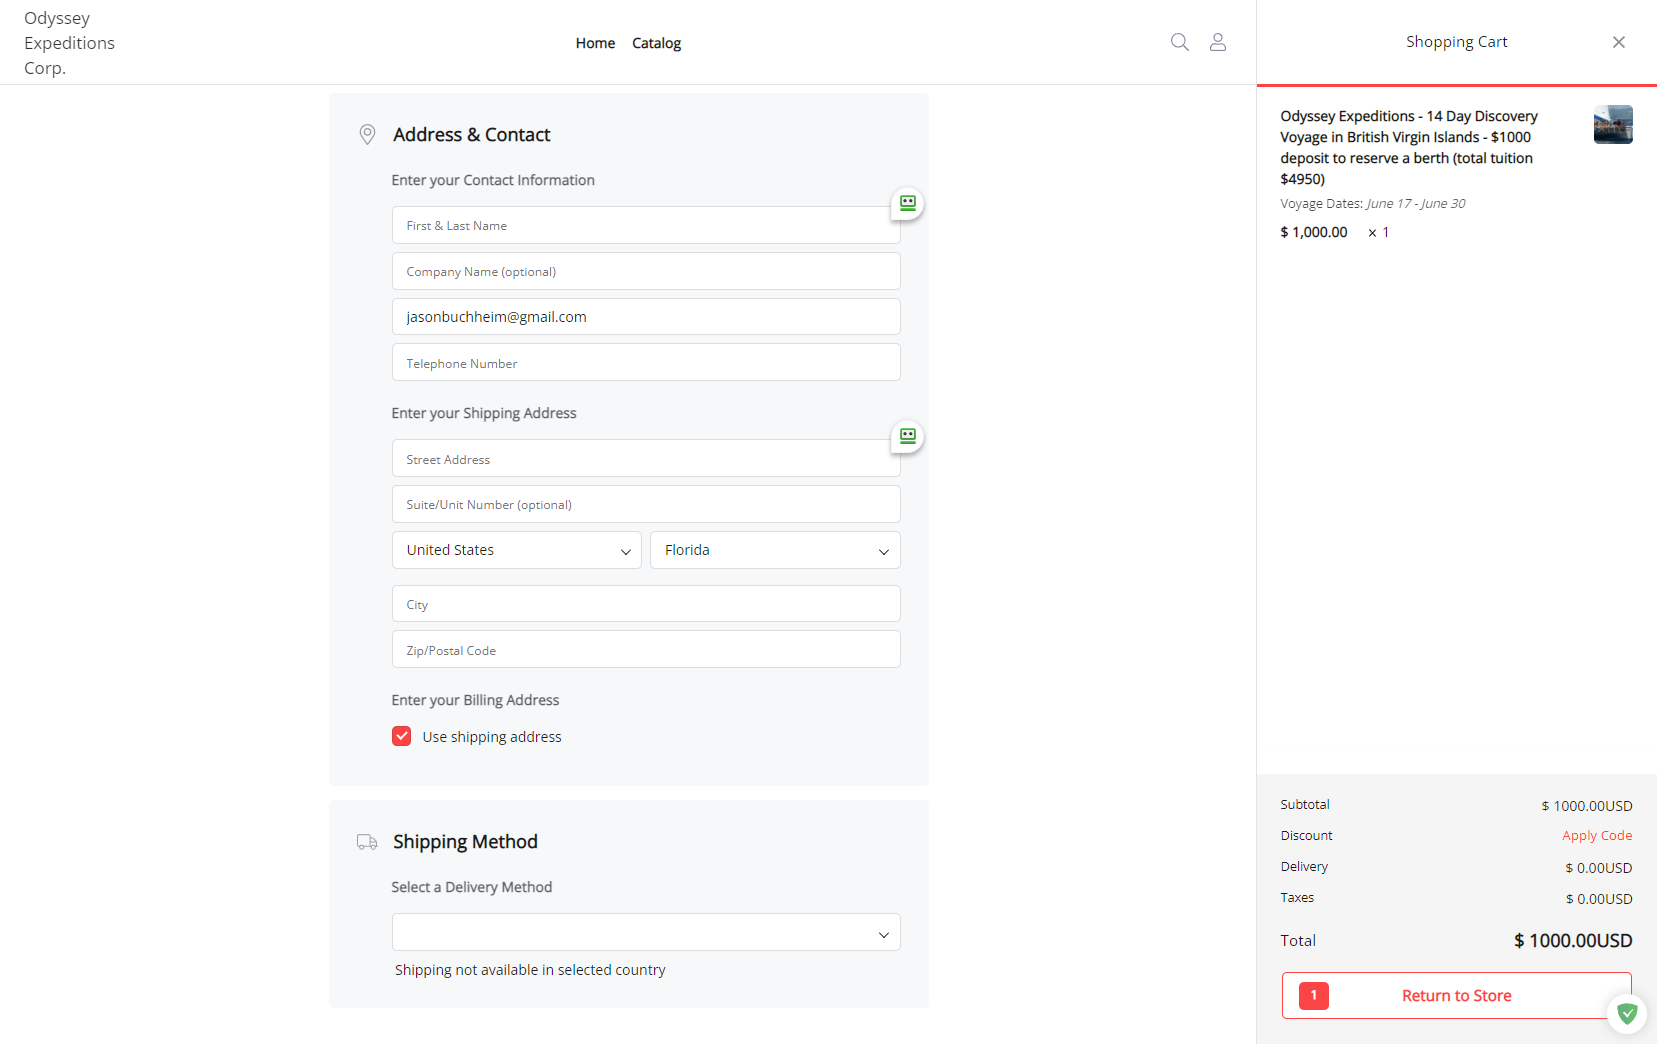This screenshot has width=1657, height=1044.
Task: Focus the Street Address field
Action: point(646,459)
